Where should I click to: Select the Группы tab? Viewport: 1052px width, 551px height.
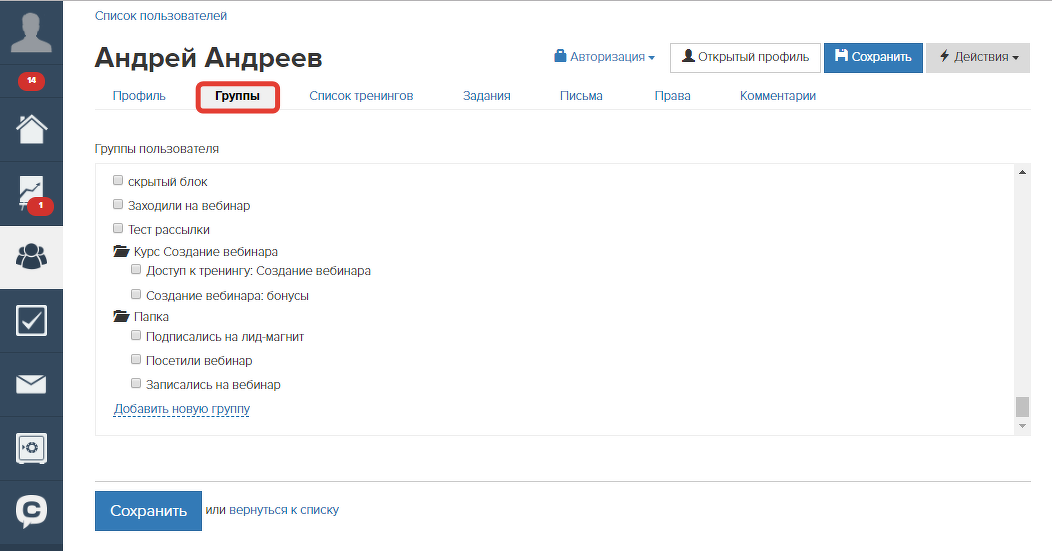click(x=238, y=97)
